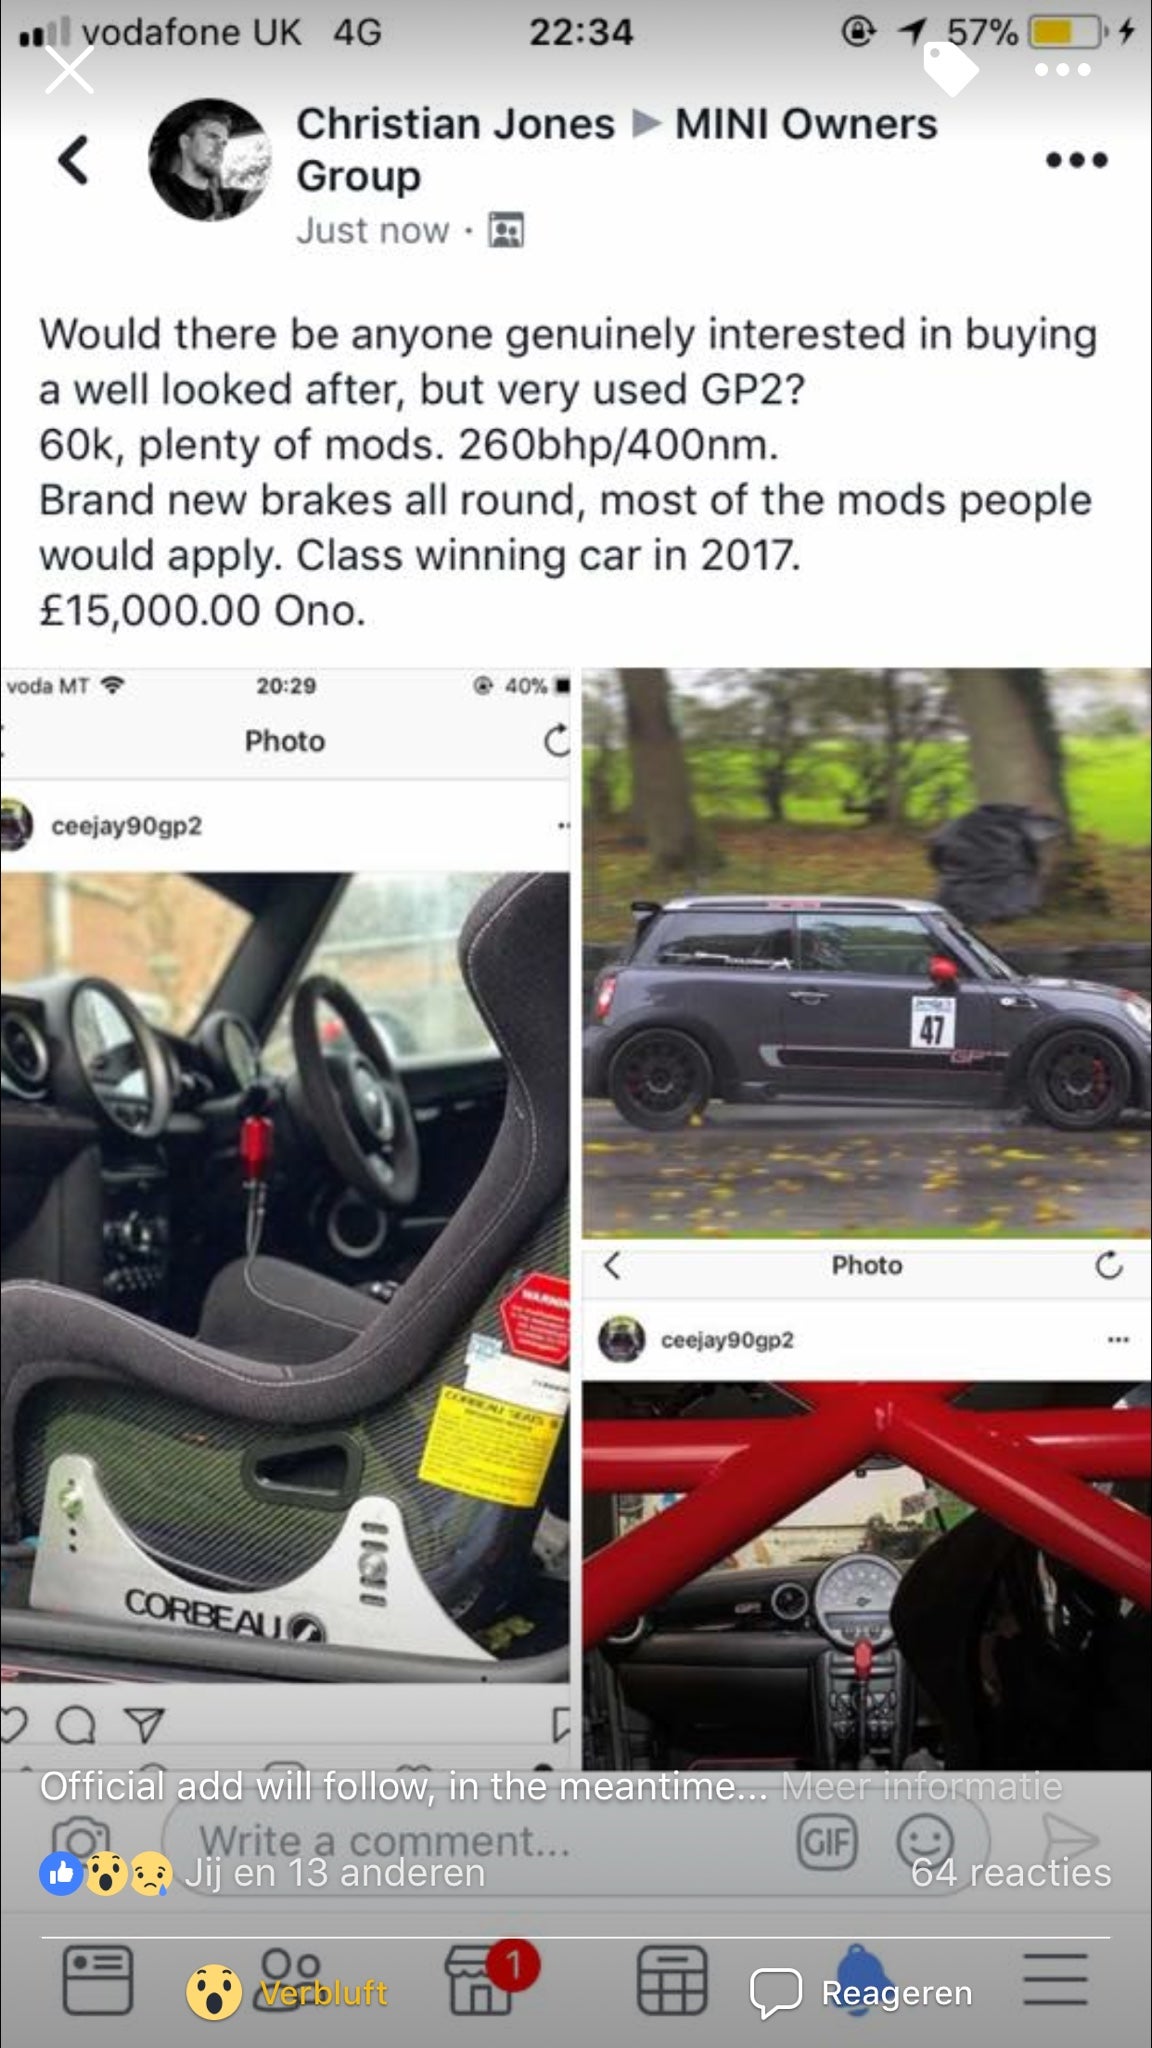Open the top-right three-dot overlay menu
1152x2048 pixels.
[x=1063, y=70]
